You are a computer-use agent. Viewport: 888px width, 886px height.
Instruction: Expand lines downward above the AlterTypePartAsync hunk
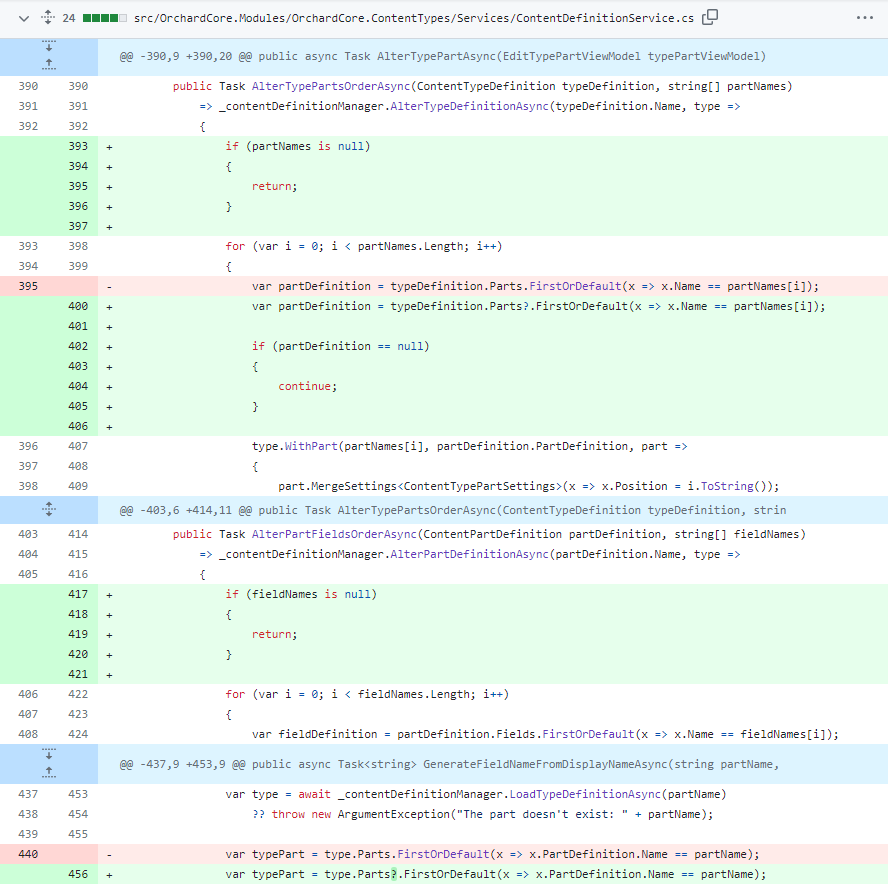[x=49, y=46]
